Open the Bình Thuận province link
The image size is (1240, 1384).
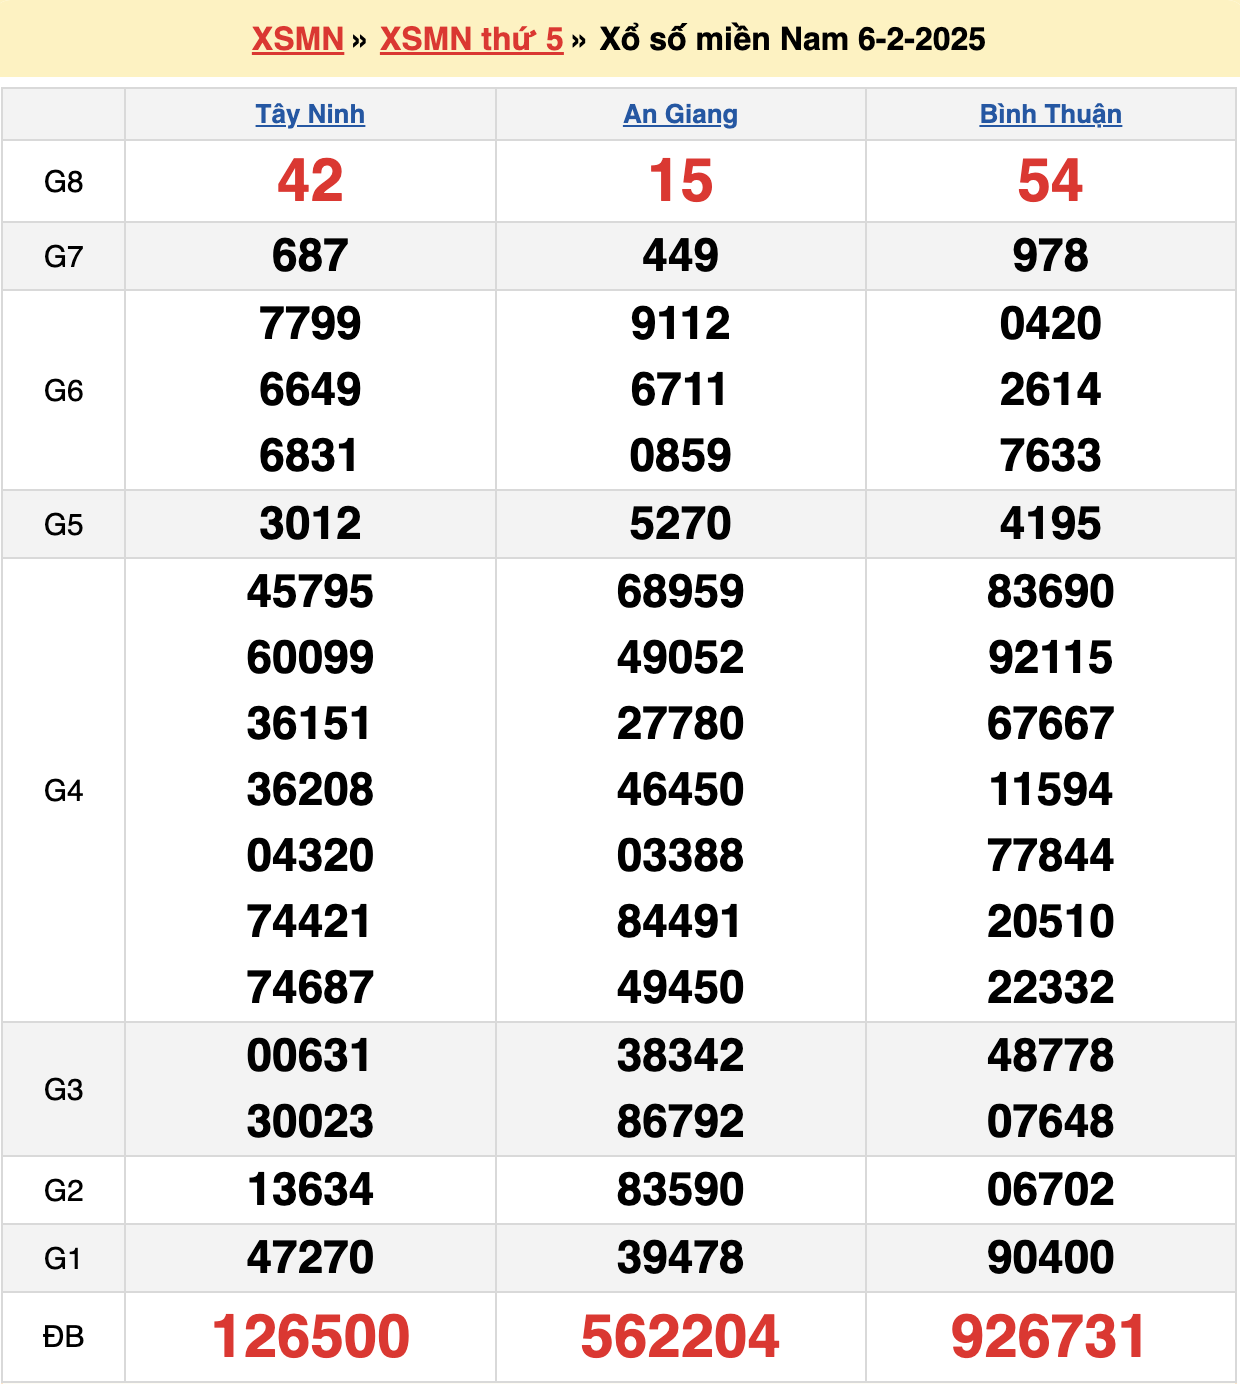tap(1050, 114)
